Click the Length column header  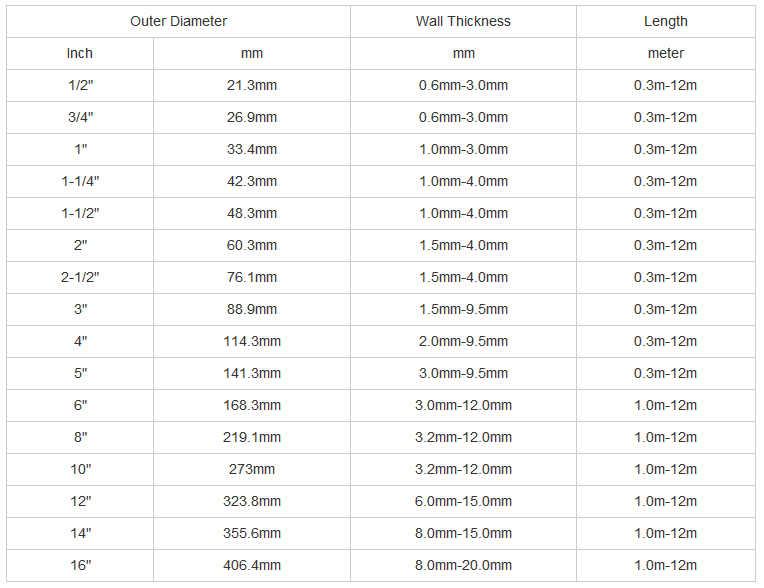click(x=665, y=21)
